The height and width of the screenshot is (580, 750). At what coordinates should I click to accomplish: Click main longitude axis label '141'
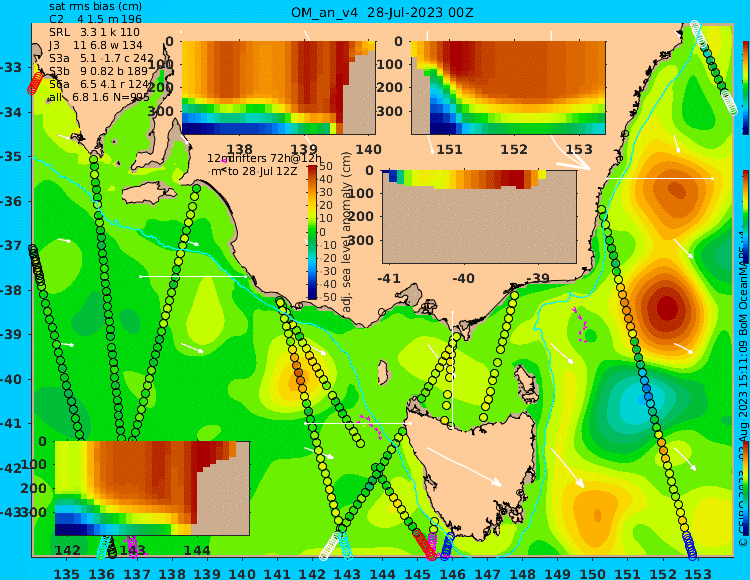(x=277, y=573)
